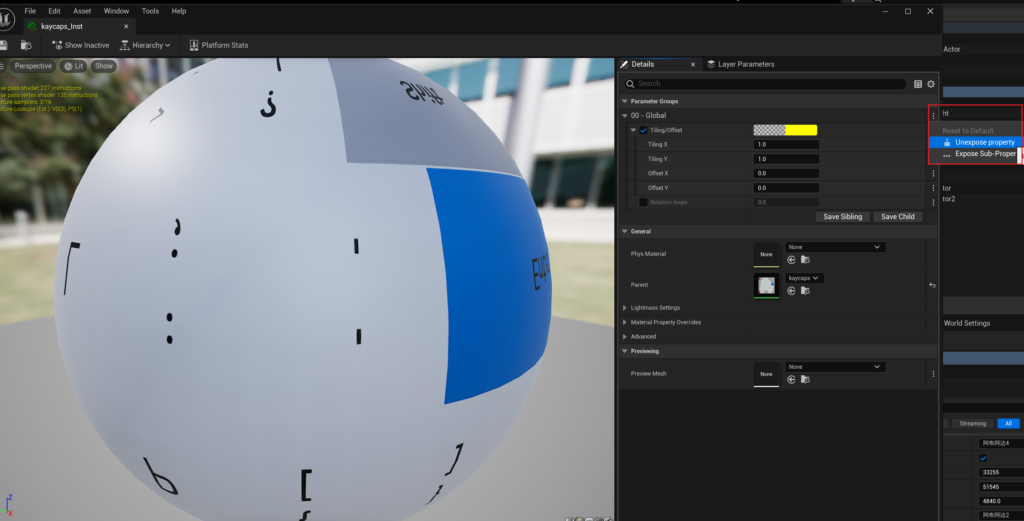Viewport: 1024px width, 521px height.
Task: Open the viewport Show menu
Action: click(103, 66)
